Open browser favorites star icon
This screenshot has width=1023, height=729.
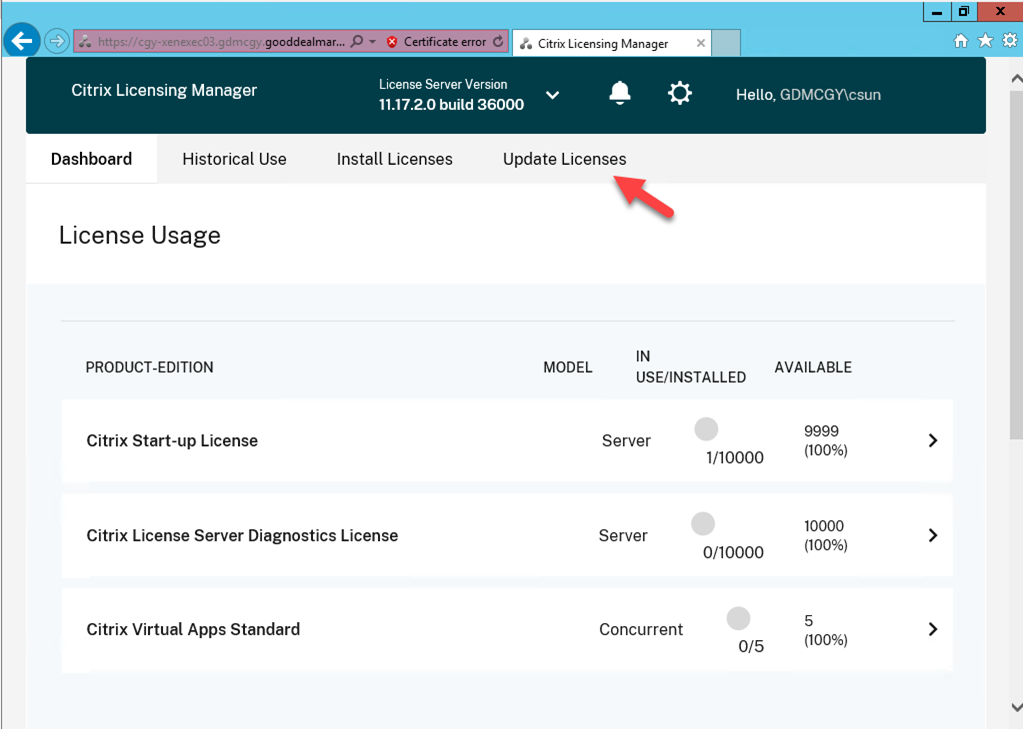click(985, 41)
